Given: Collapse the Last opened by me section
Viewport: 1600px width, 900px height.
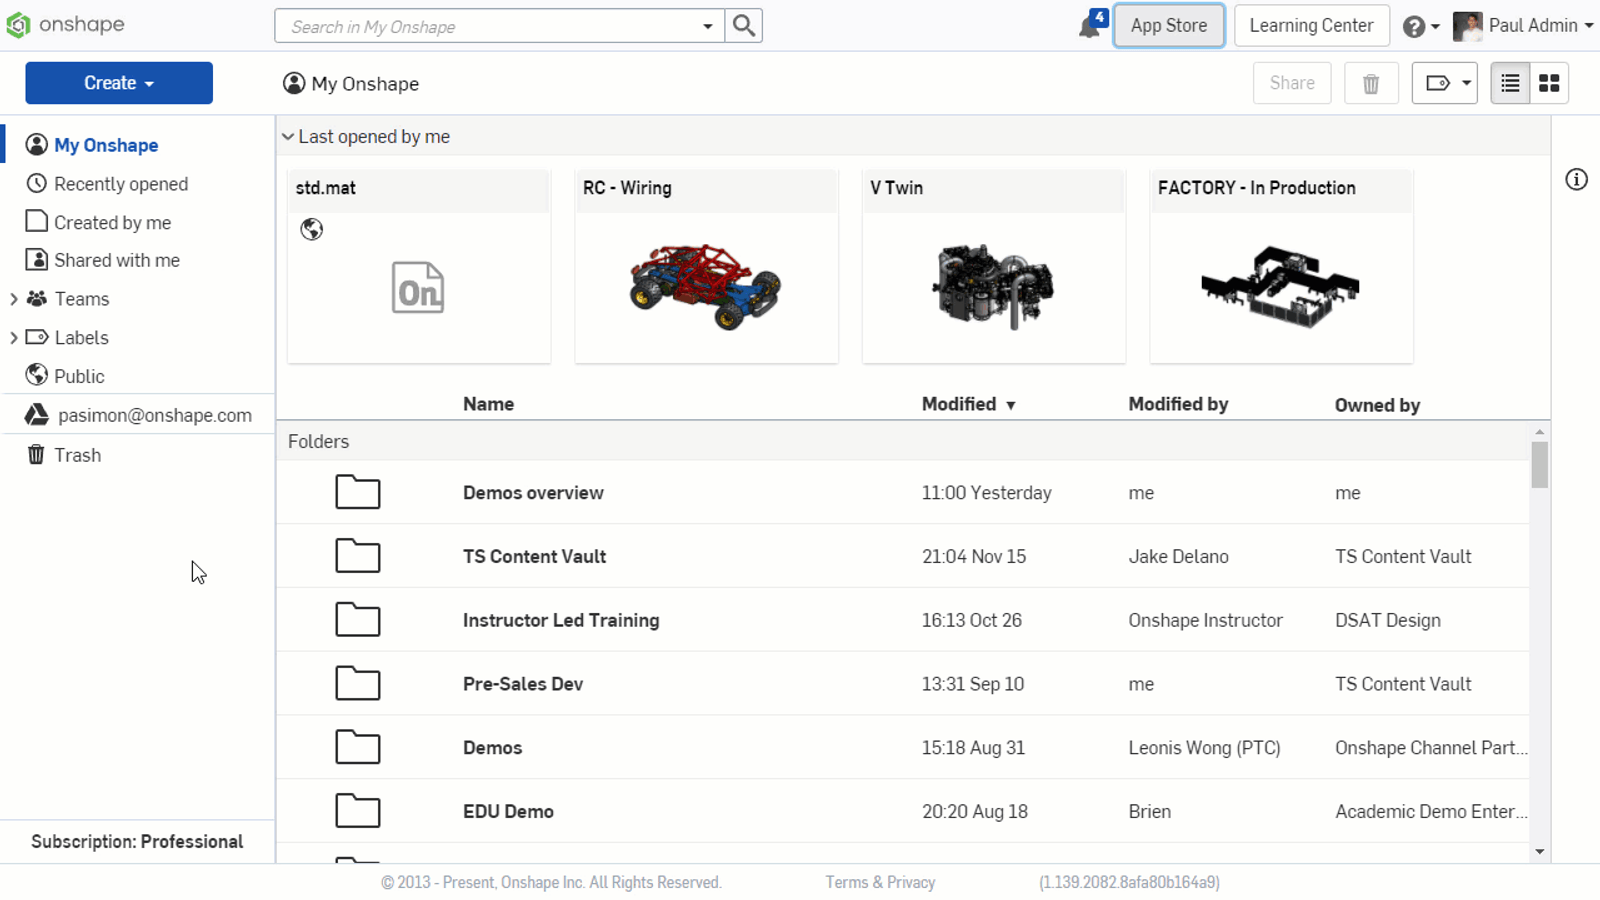Looking at the screenshot, I should [x=288, y=136].
